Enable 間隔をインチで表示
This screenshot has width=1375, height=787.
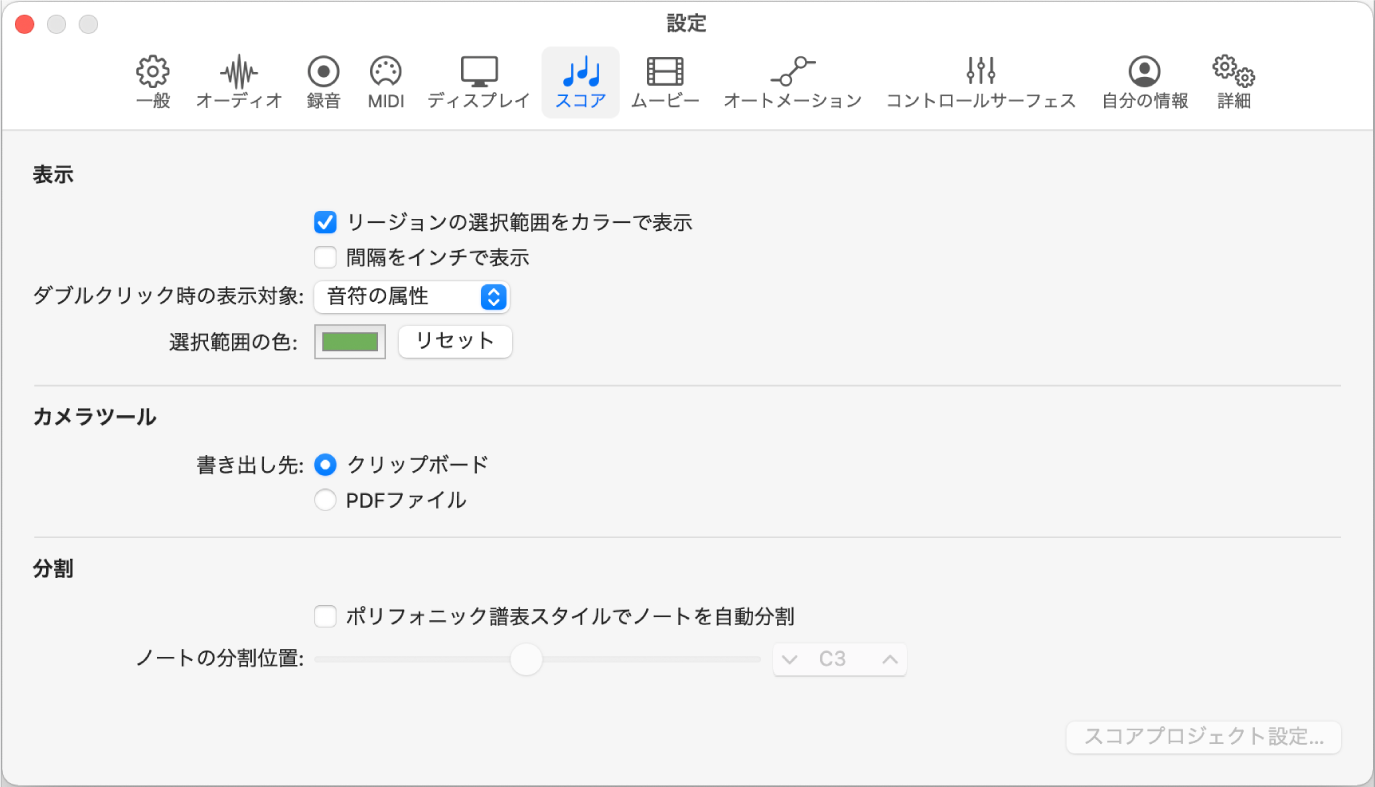pos(325,257)
